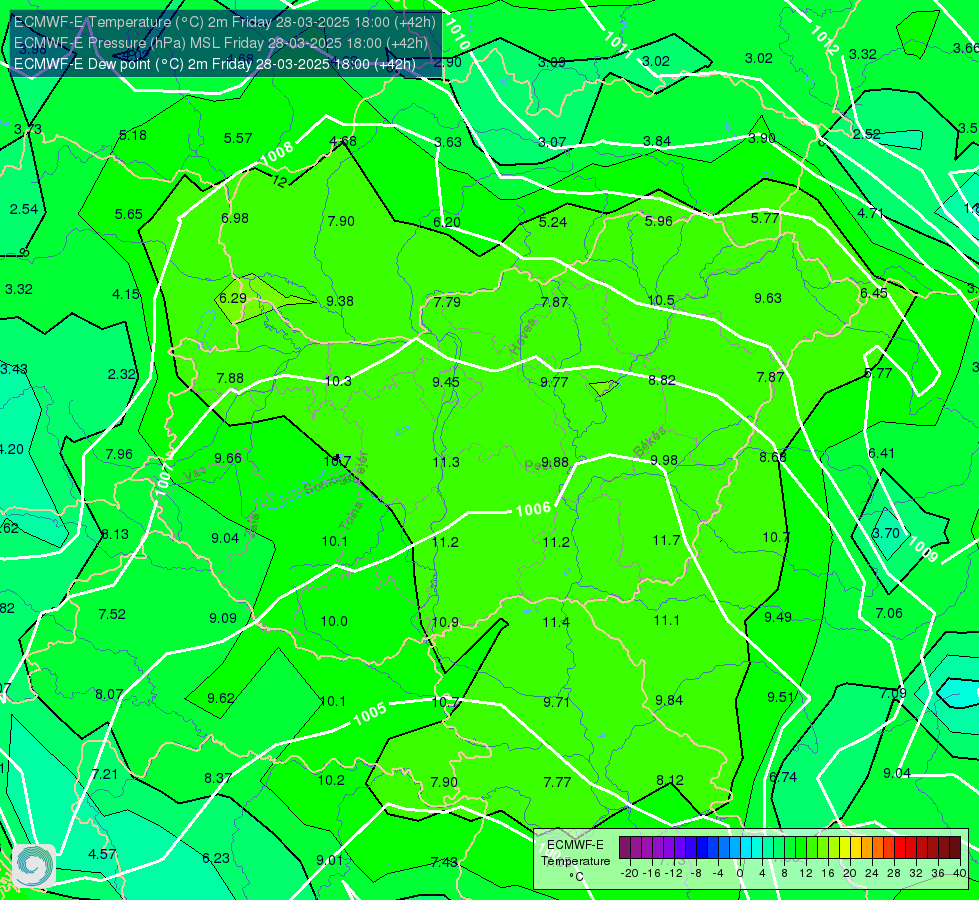The height and width of the screenshot is (900, 979).
Task: Click the 2.54 temperature value
Action: [x=24, y=209]
